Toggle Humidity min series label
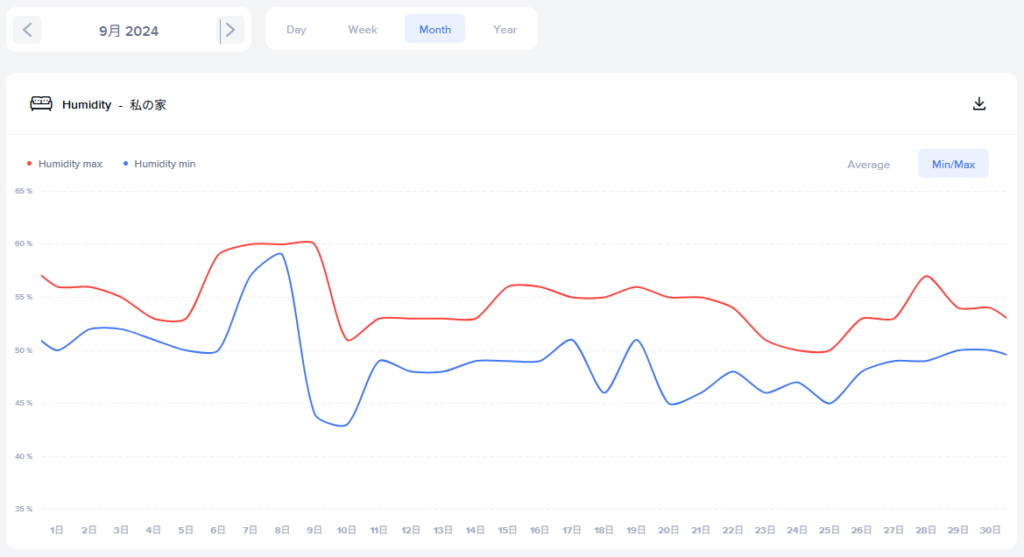 point(165,164)
